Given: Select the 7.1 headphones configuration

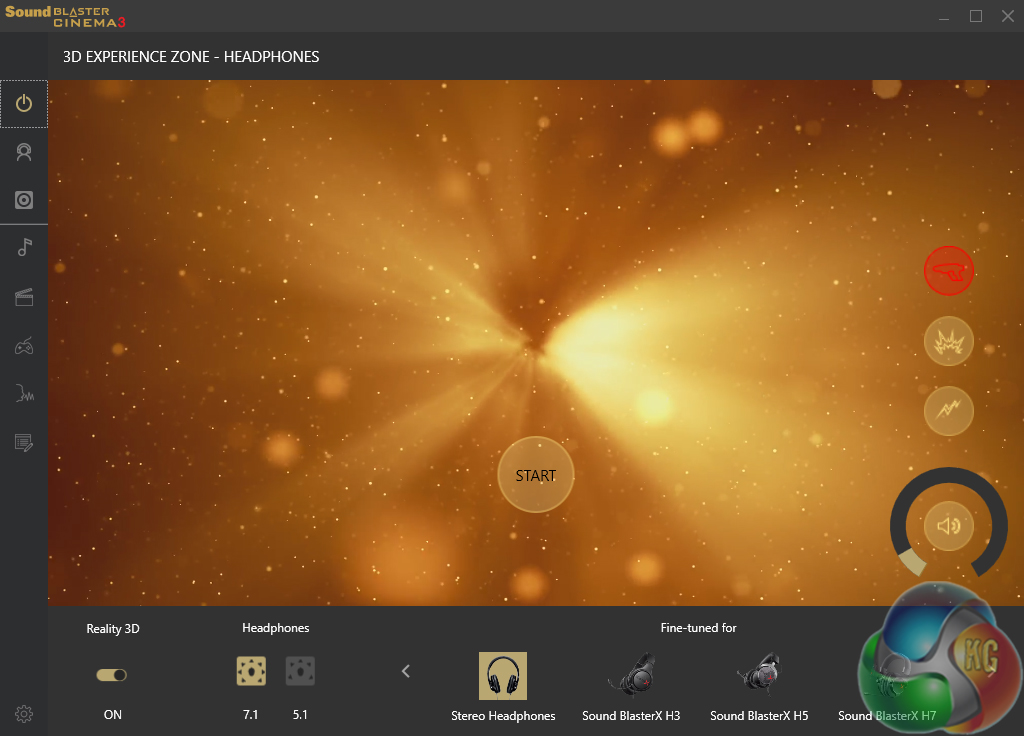Looking at the screenshot, I should [251, 671].
